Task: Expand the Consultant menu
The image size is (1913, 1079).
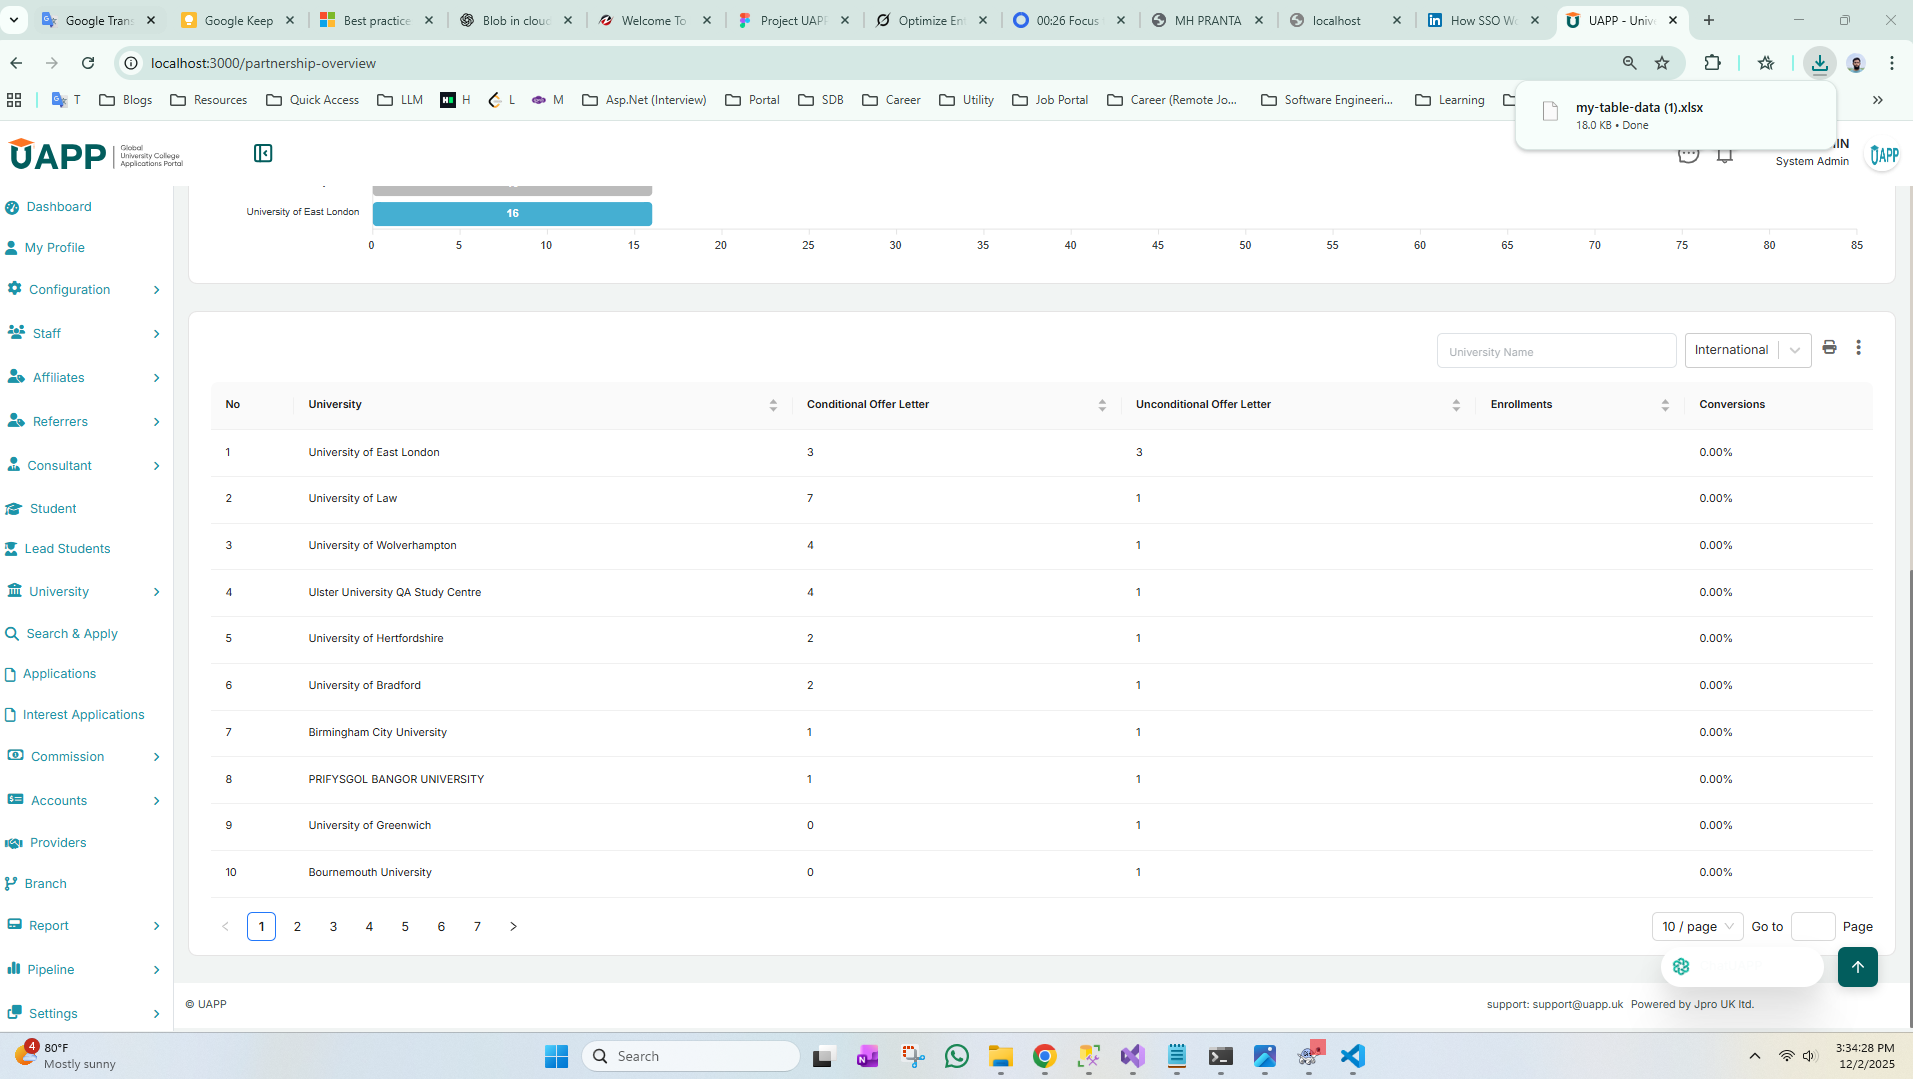Action: [x=86, y=466]
